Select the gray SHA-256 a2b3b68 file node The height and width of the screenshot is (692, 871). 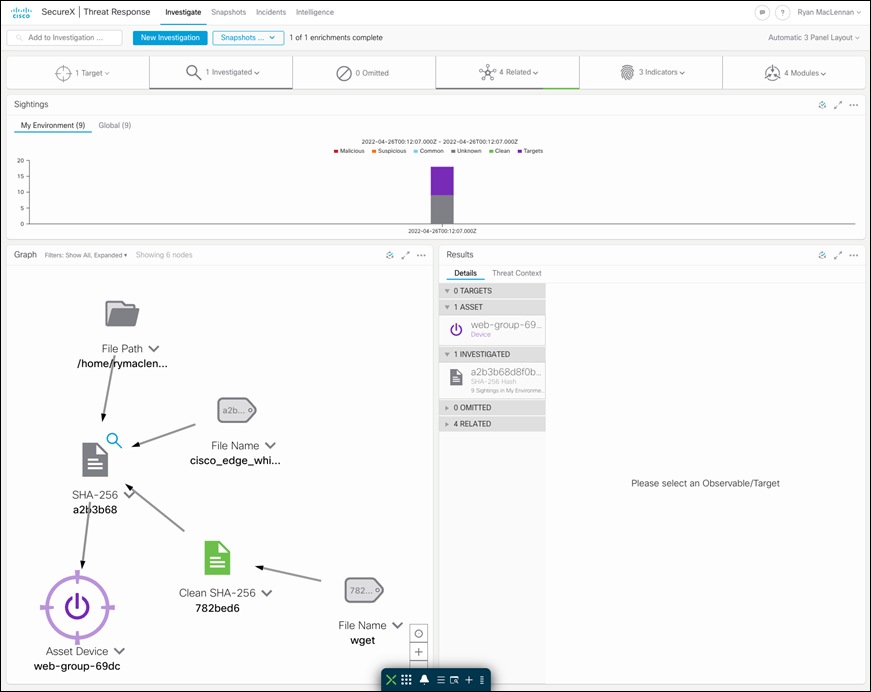click(x=95, y=460)
